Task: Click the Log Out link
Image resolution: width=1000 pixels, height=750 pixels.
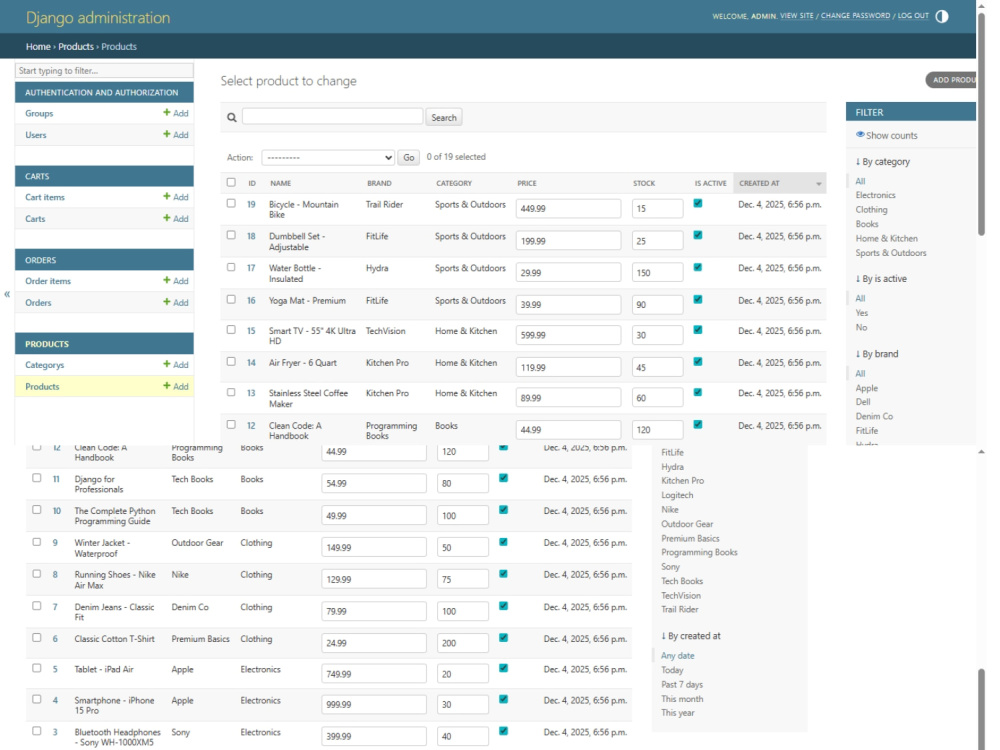Action: coord(913,15)
